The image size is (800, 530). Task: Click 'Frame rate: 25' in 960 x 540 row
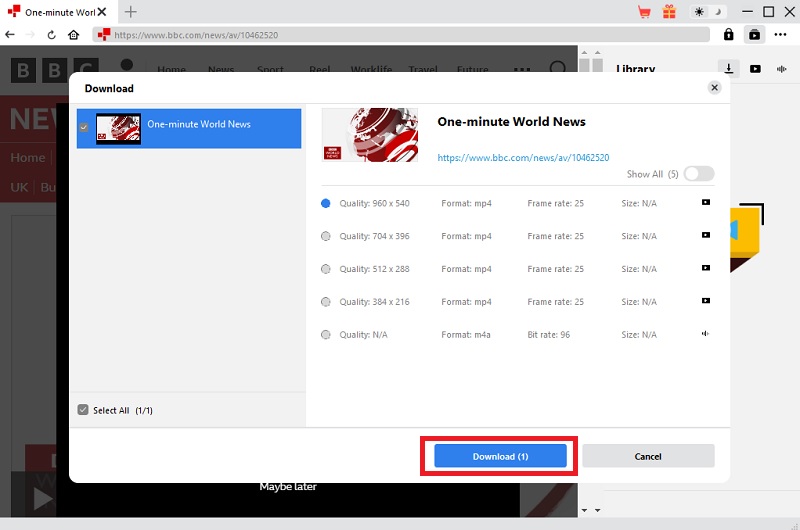tap(556, 204)
